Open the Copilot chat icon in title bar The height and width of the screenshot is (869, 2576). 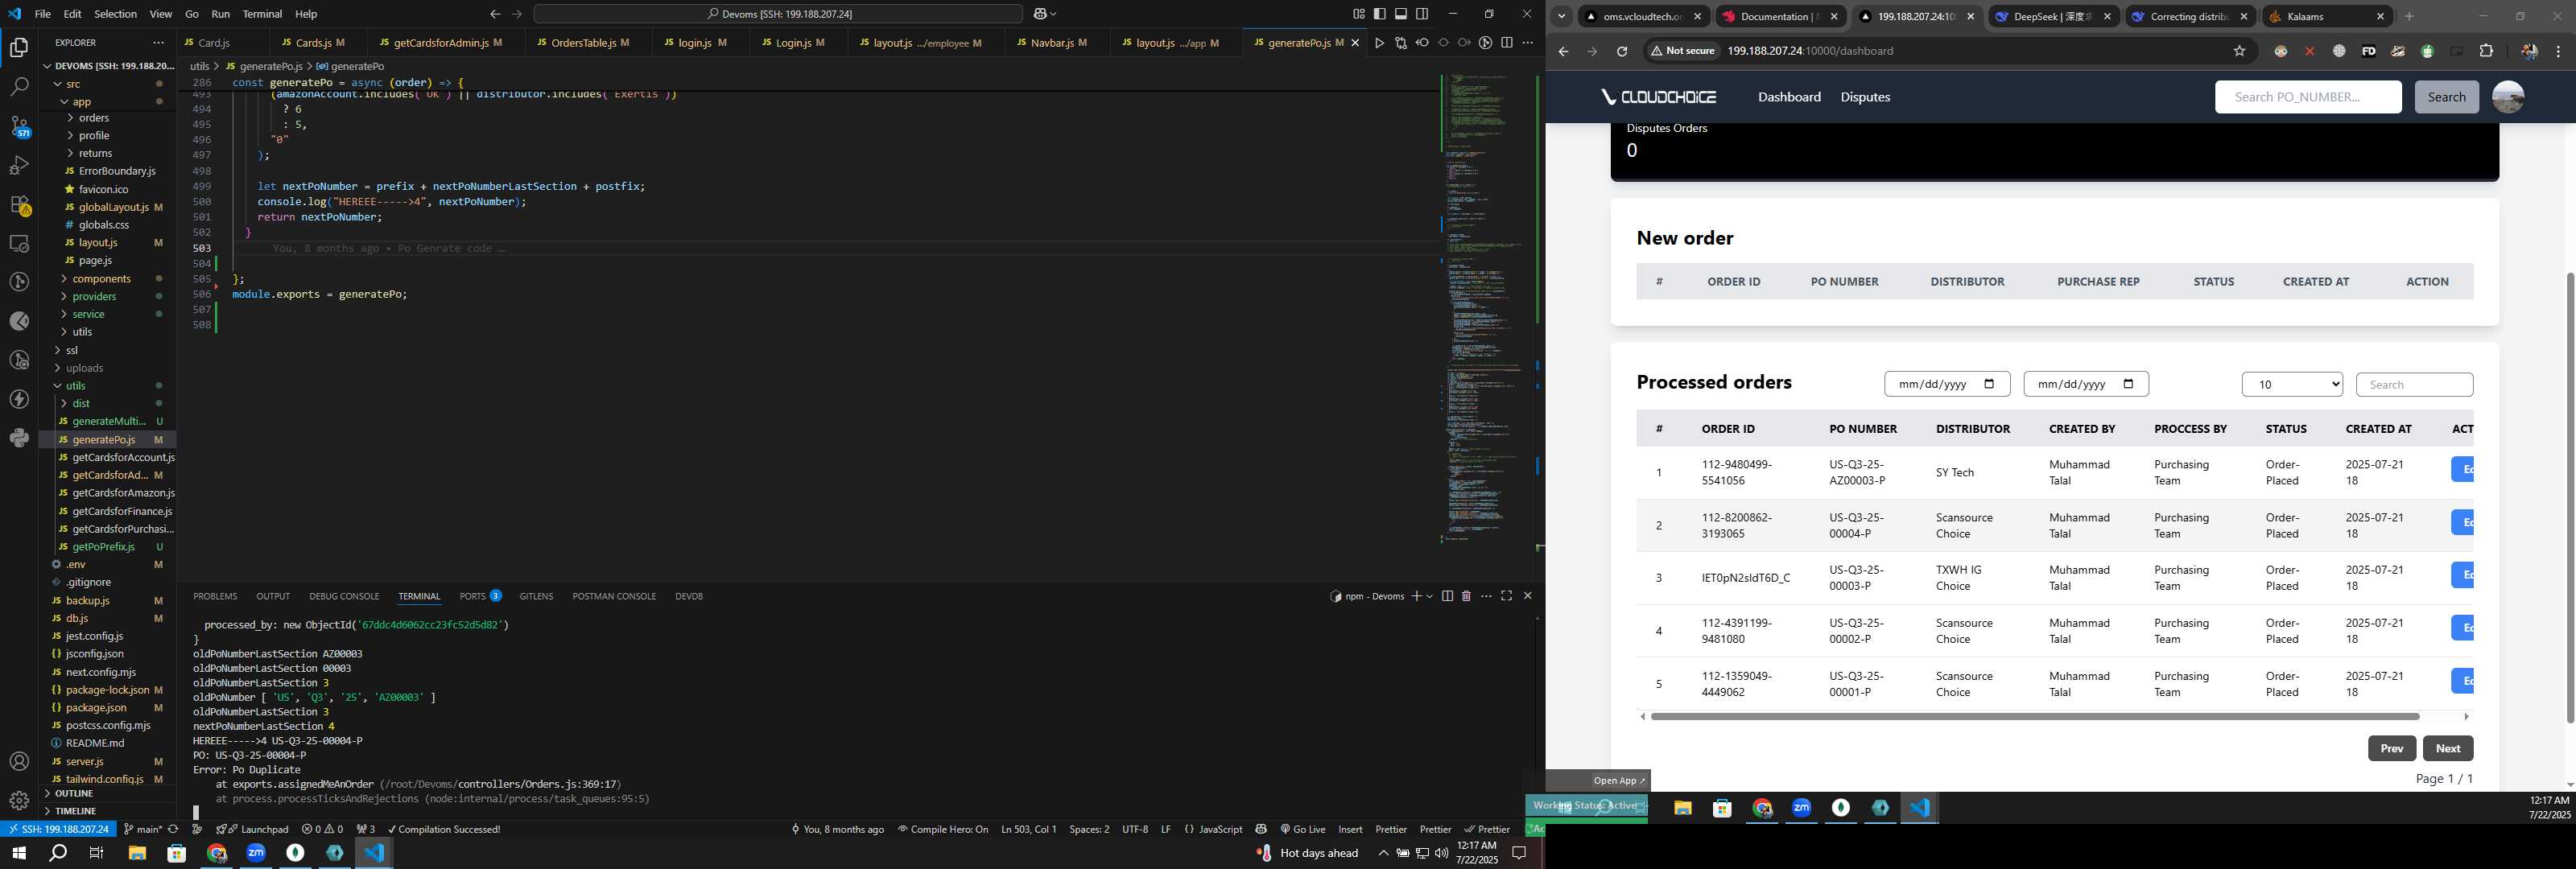tap(1040, 14)
